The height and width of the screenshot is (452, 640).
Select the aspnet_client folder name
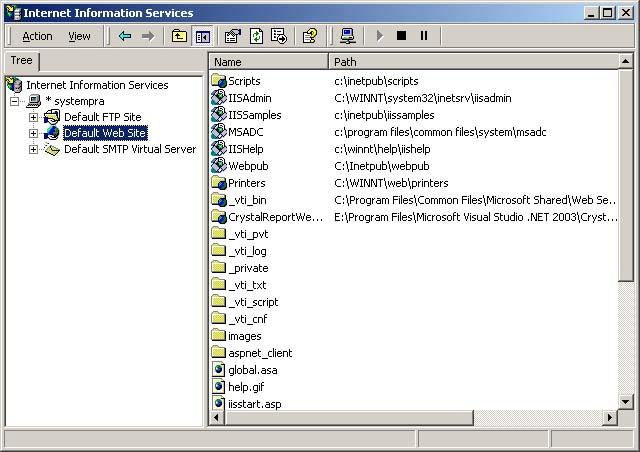click(260, 353)
